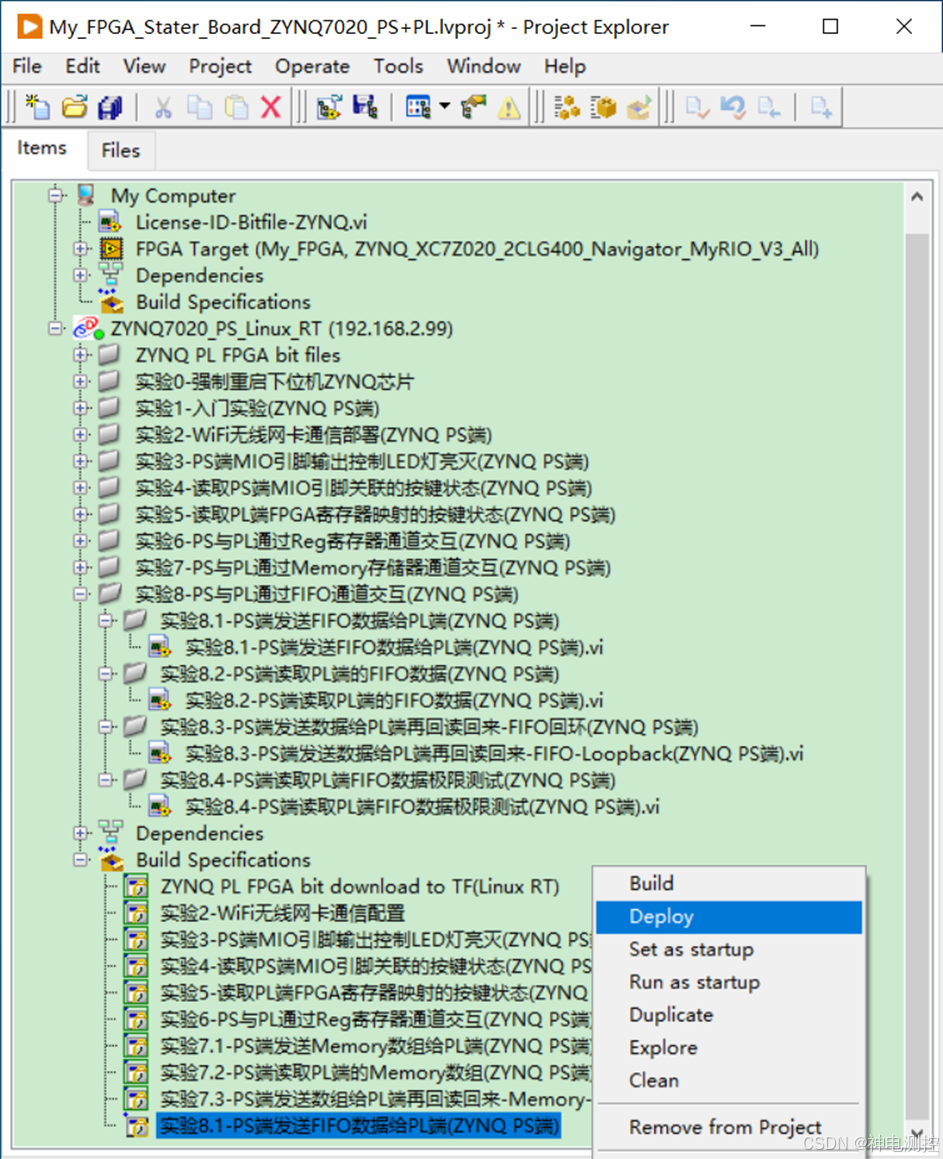
Task: Select License-ID-Bitfile-ZYNQ.vi in the tree
Action: point(251,222)
